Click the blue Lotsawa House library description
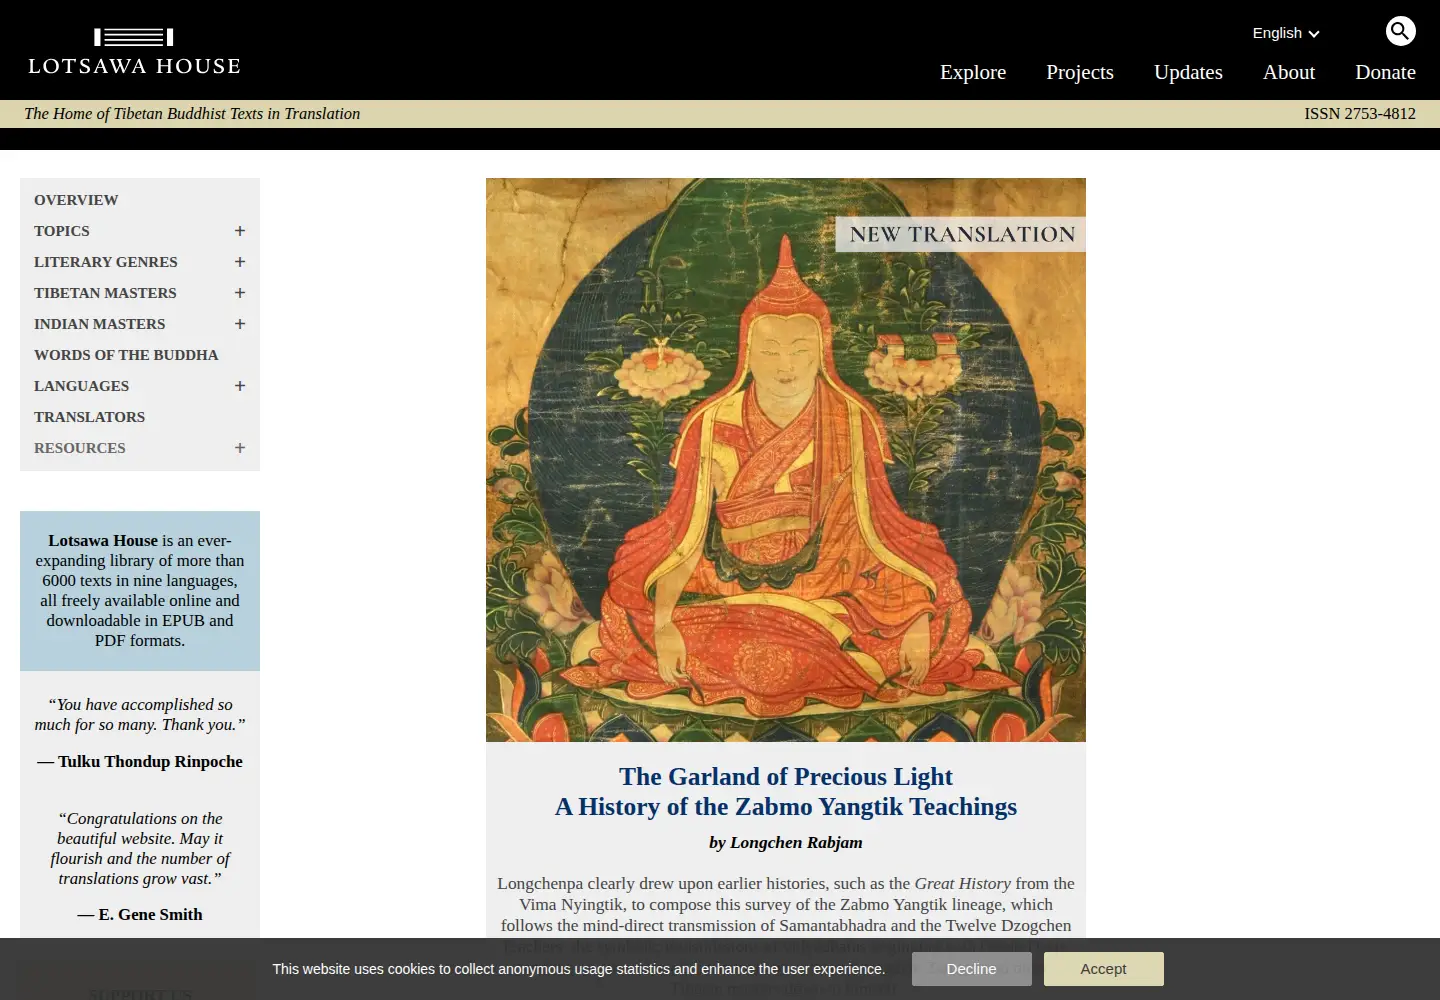Screen dimensions: 1440x1000 (x=140, y=591)
